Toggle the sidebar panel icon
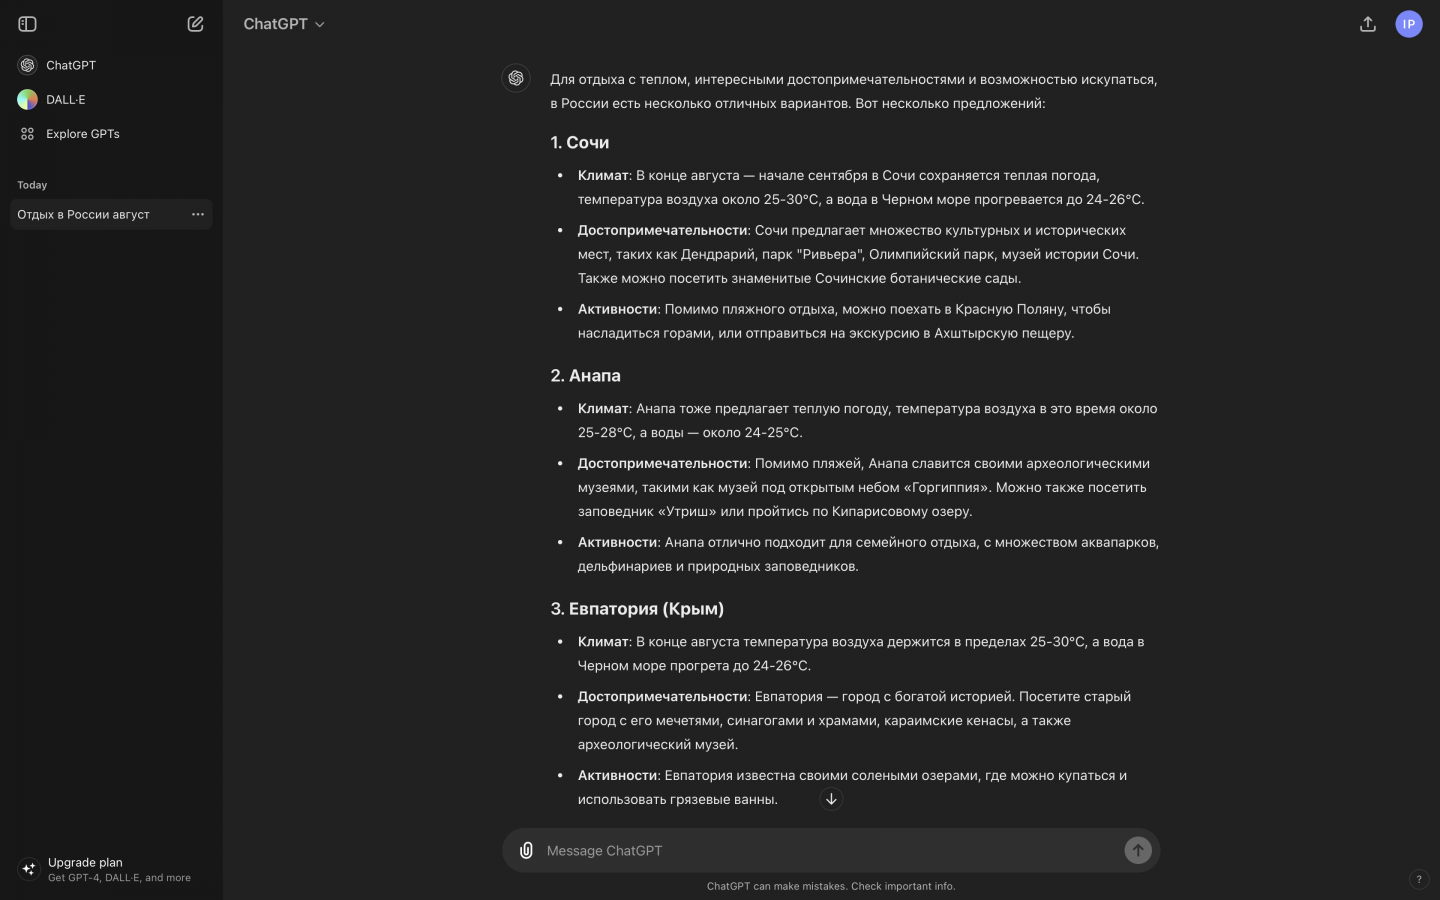 coord(28,24)
